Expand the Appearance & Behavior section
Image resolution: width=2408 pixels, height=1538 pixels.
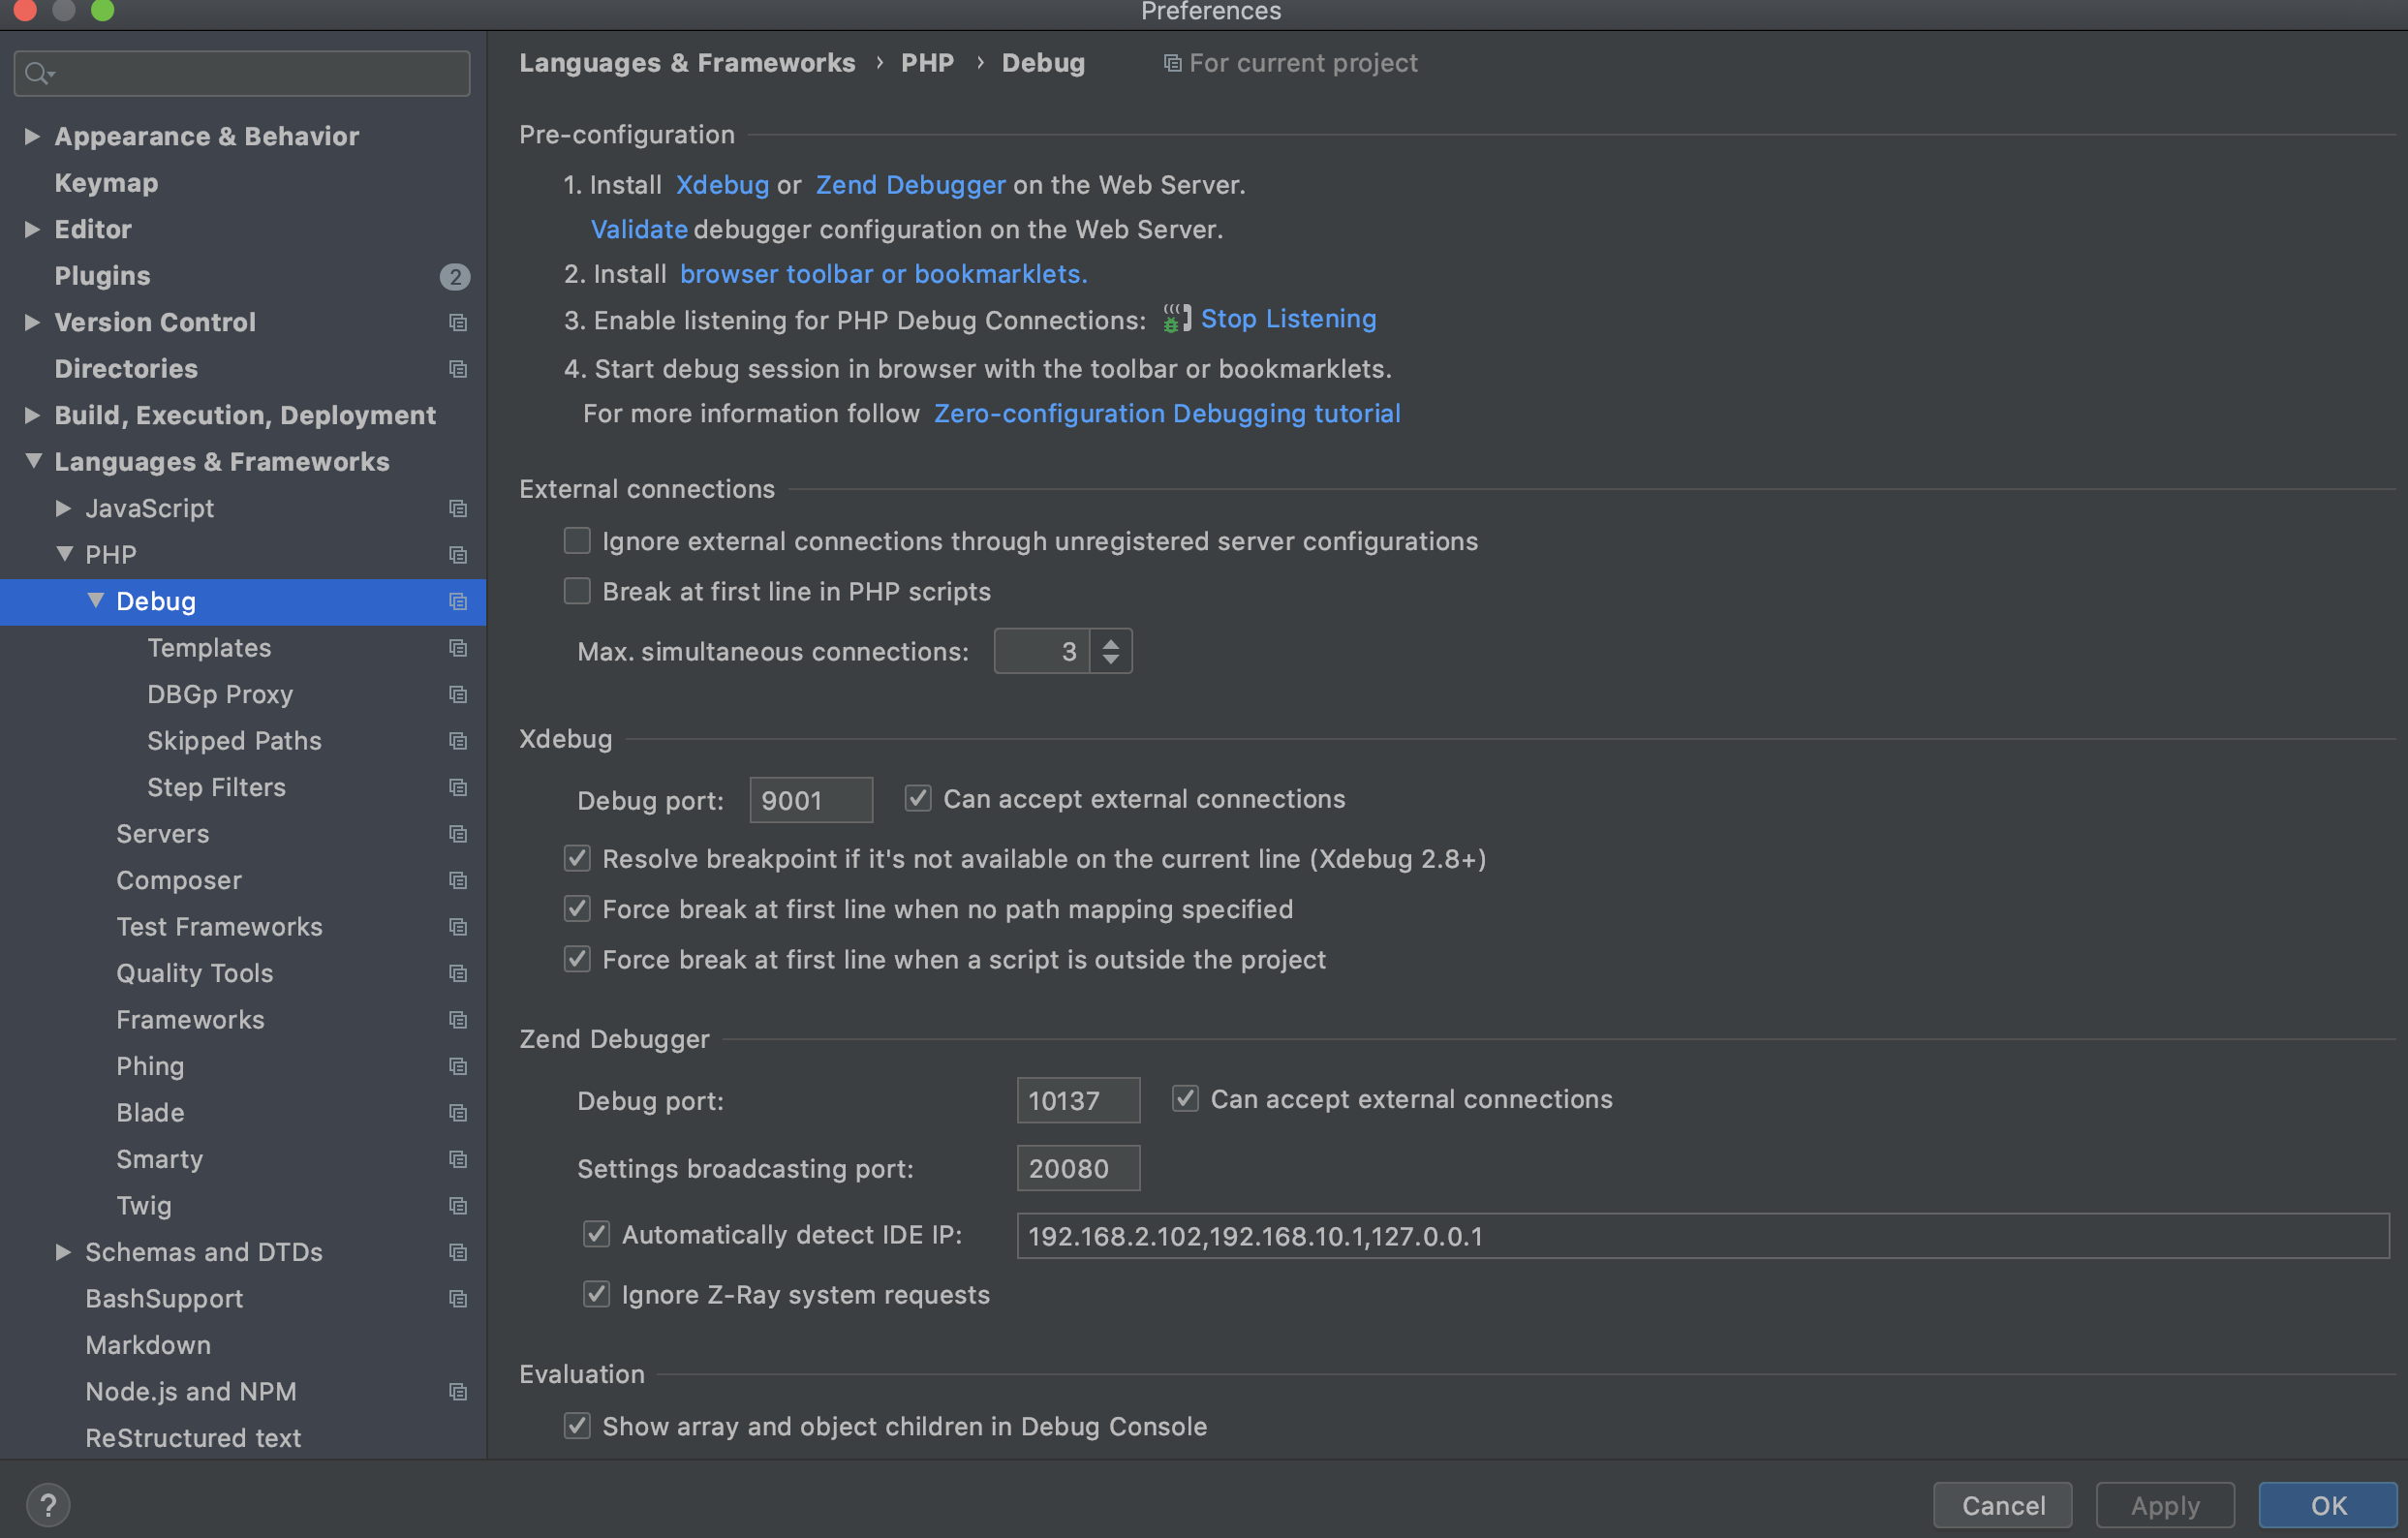[32, 136]
